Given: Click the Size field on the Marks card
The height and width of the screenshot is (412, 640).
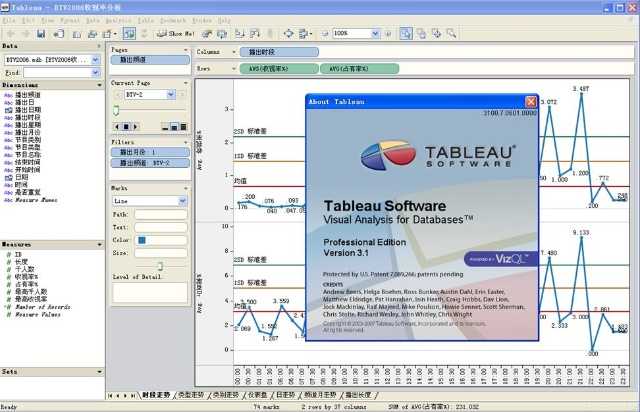Looking at the screenshot, I should (x=160, y=253).
